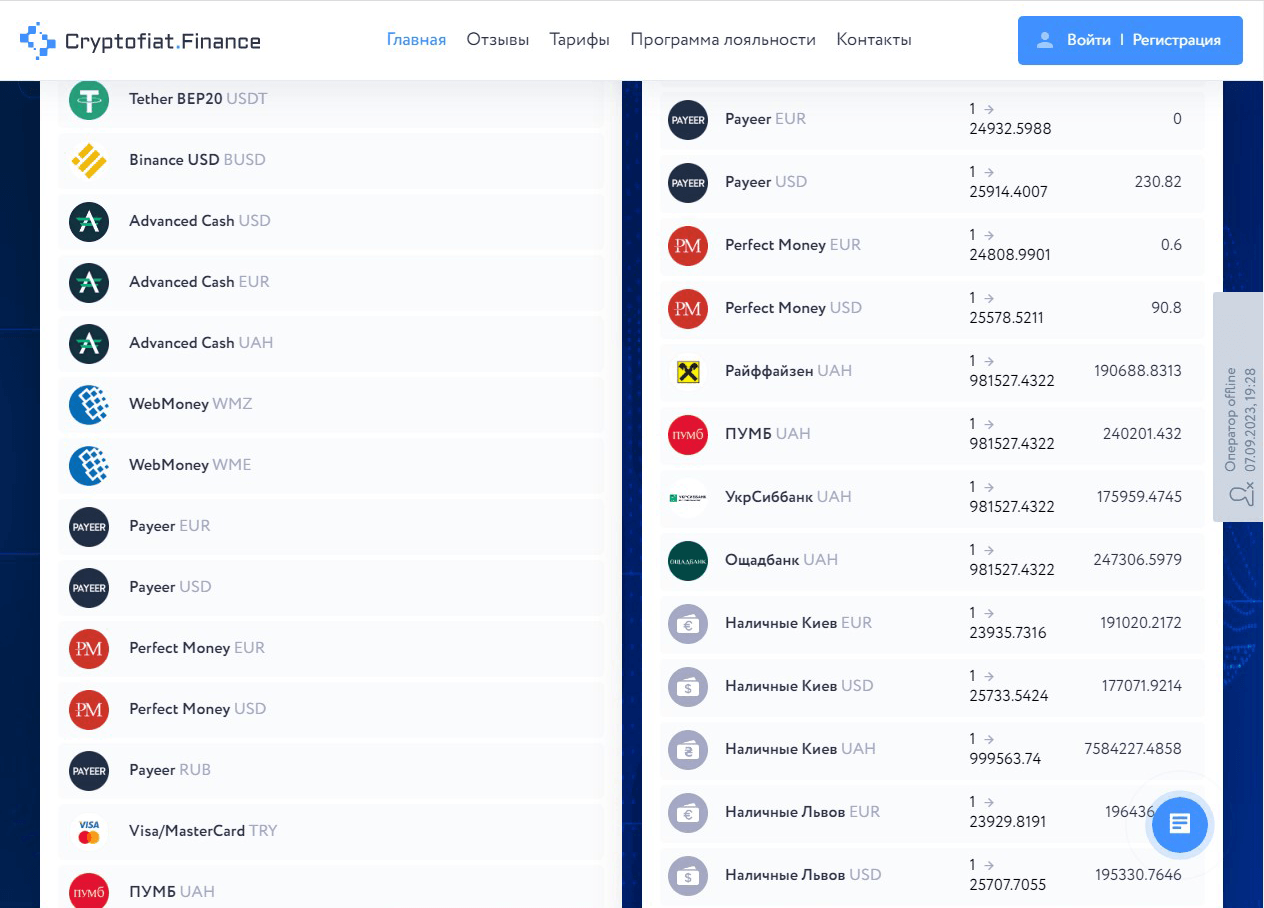Choose Ощадбанк UAH label in right list
Screen dimensions: 1264x908
(x=781, y=560)
